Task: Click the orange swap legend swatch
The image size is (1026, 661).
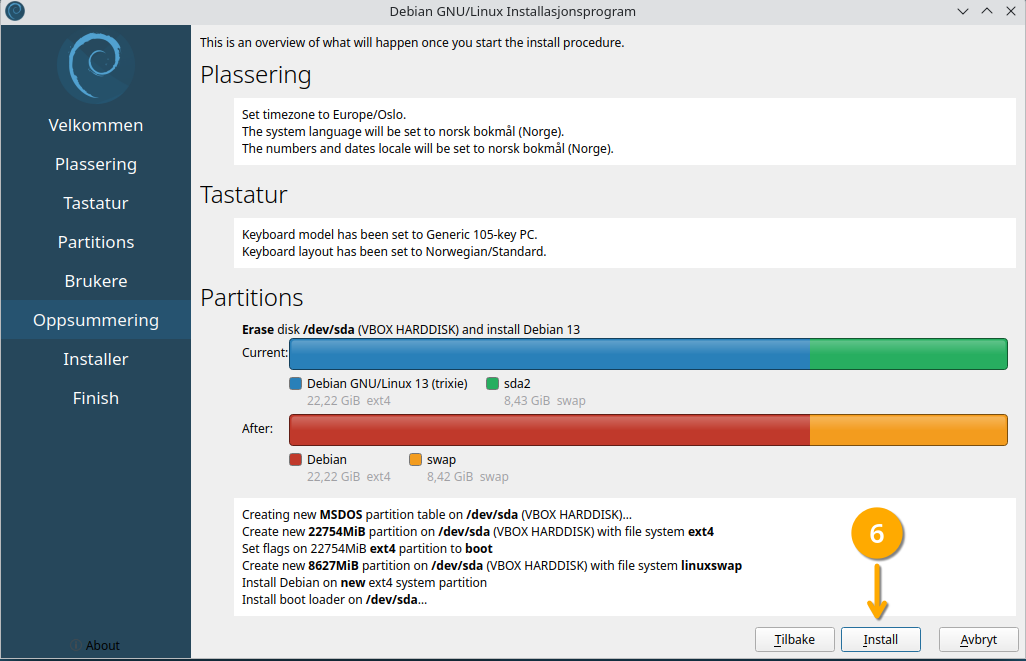Action: [x=416, y=459]
